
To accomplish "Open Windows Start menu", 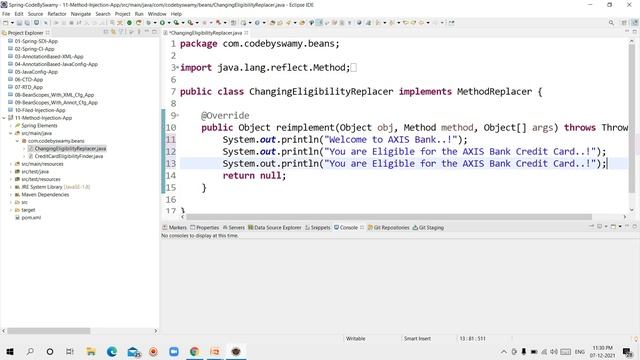I will (10, 351).
